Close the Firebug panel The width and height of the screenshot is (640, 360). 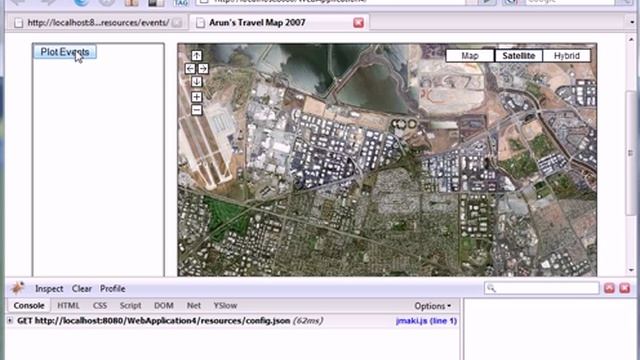[x=624, y=288]
